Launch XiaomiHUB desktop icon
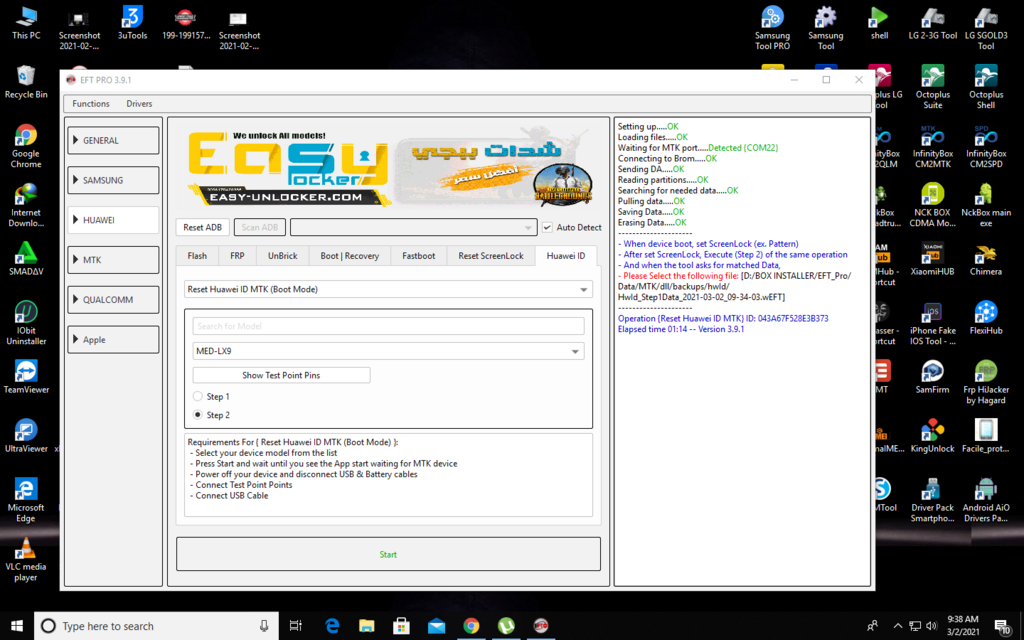 933,259
